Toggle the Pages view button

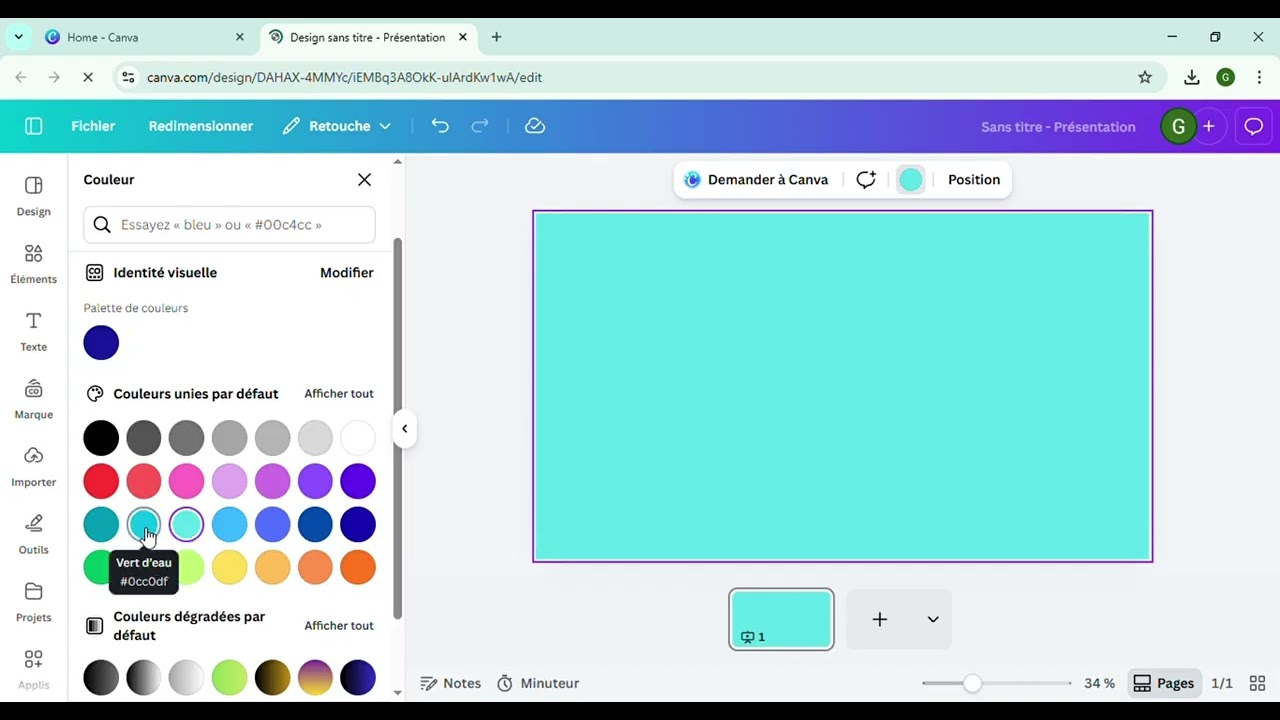tap(1163, 683)
